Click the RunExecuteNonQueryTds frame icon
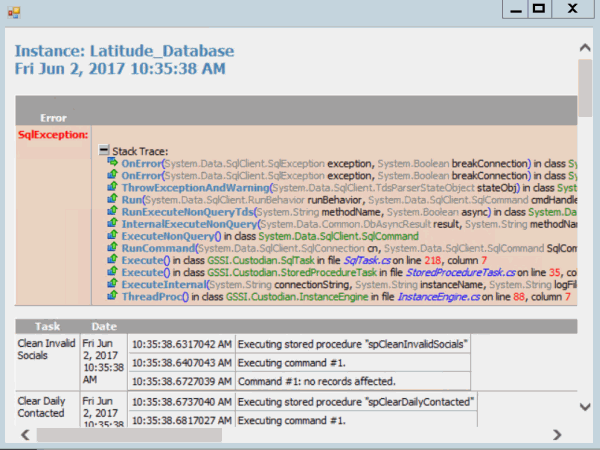600x450 pixels. tap(114, 212)
